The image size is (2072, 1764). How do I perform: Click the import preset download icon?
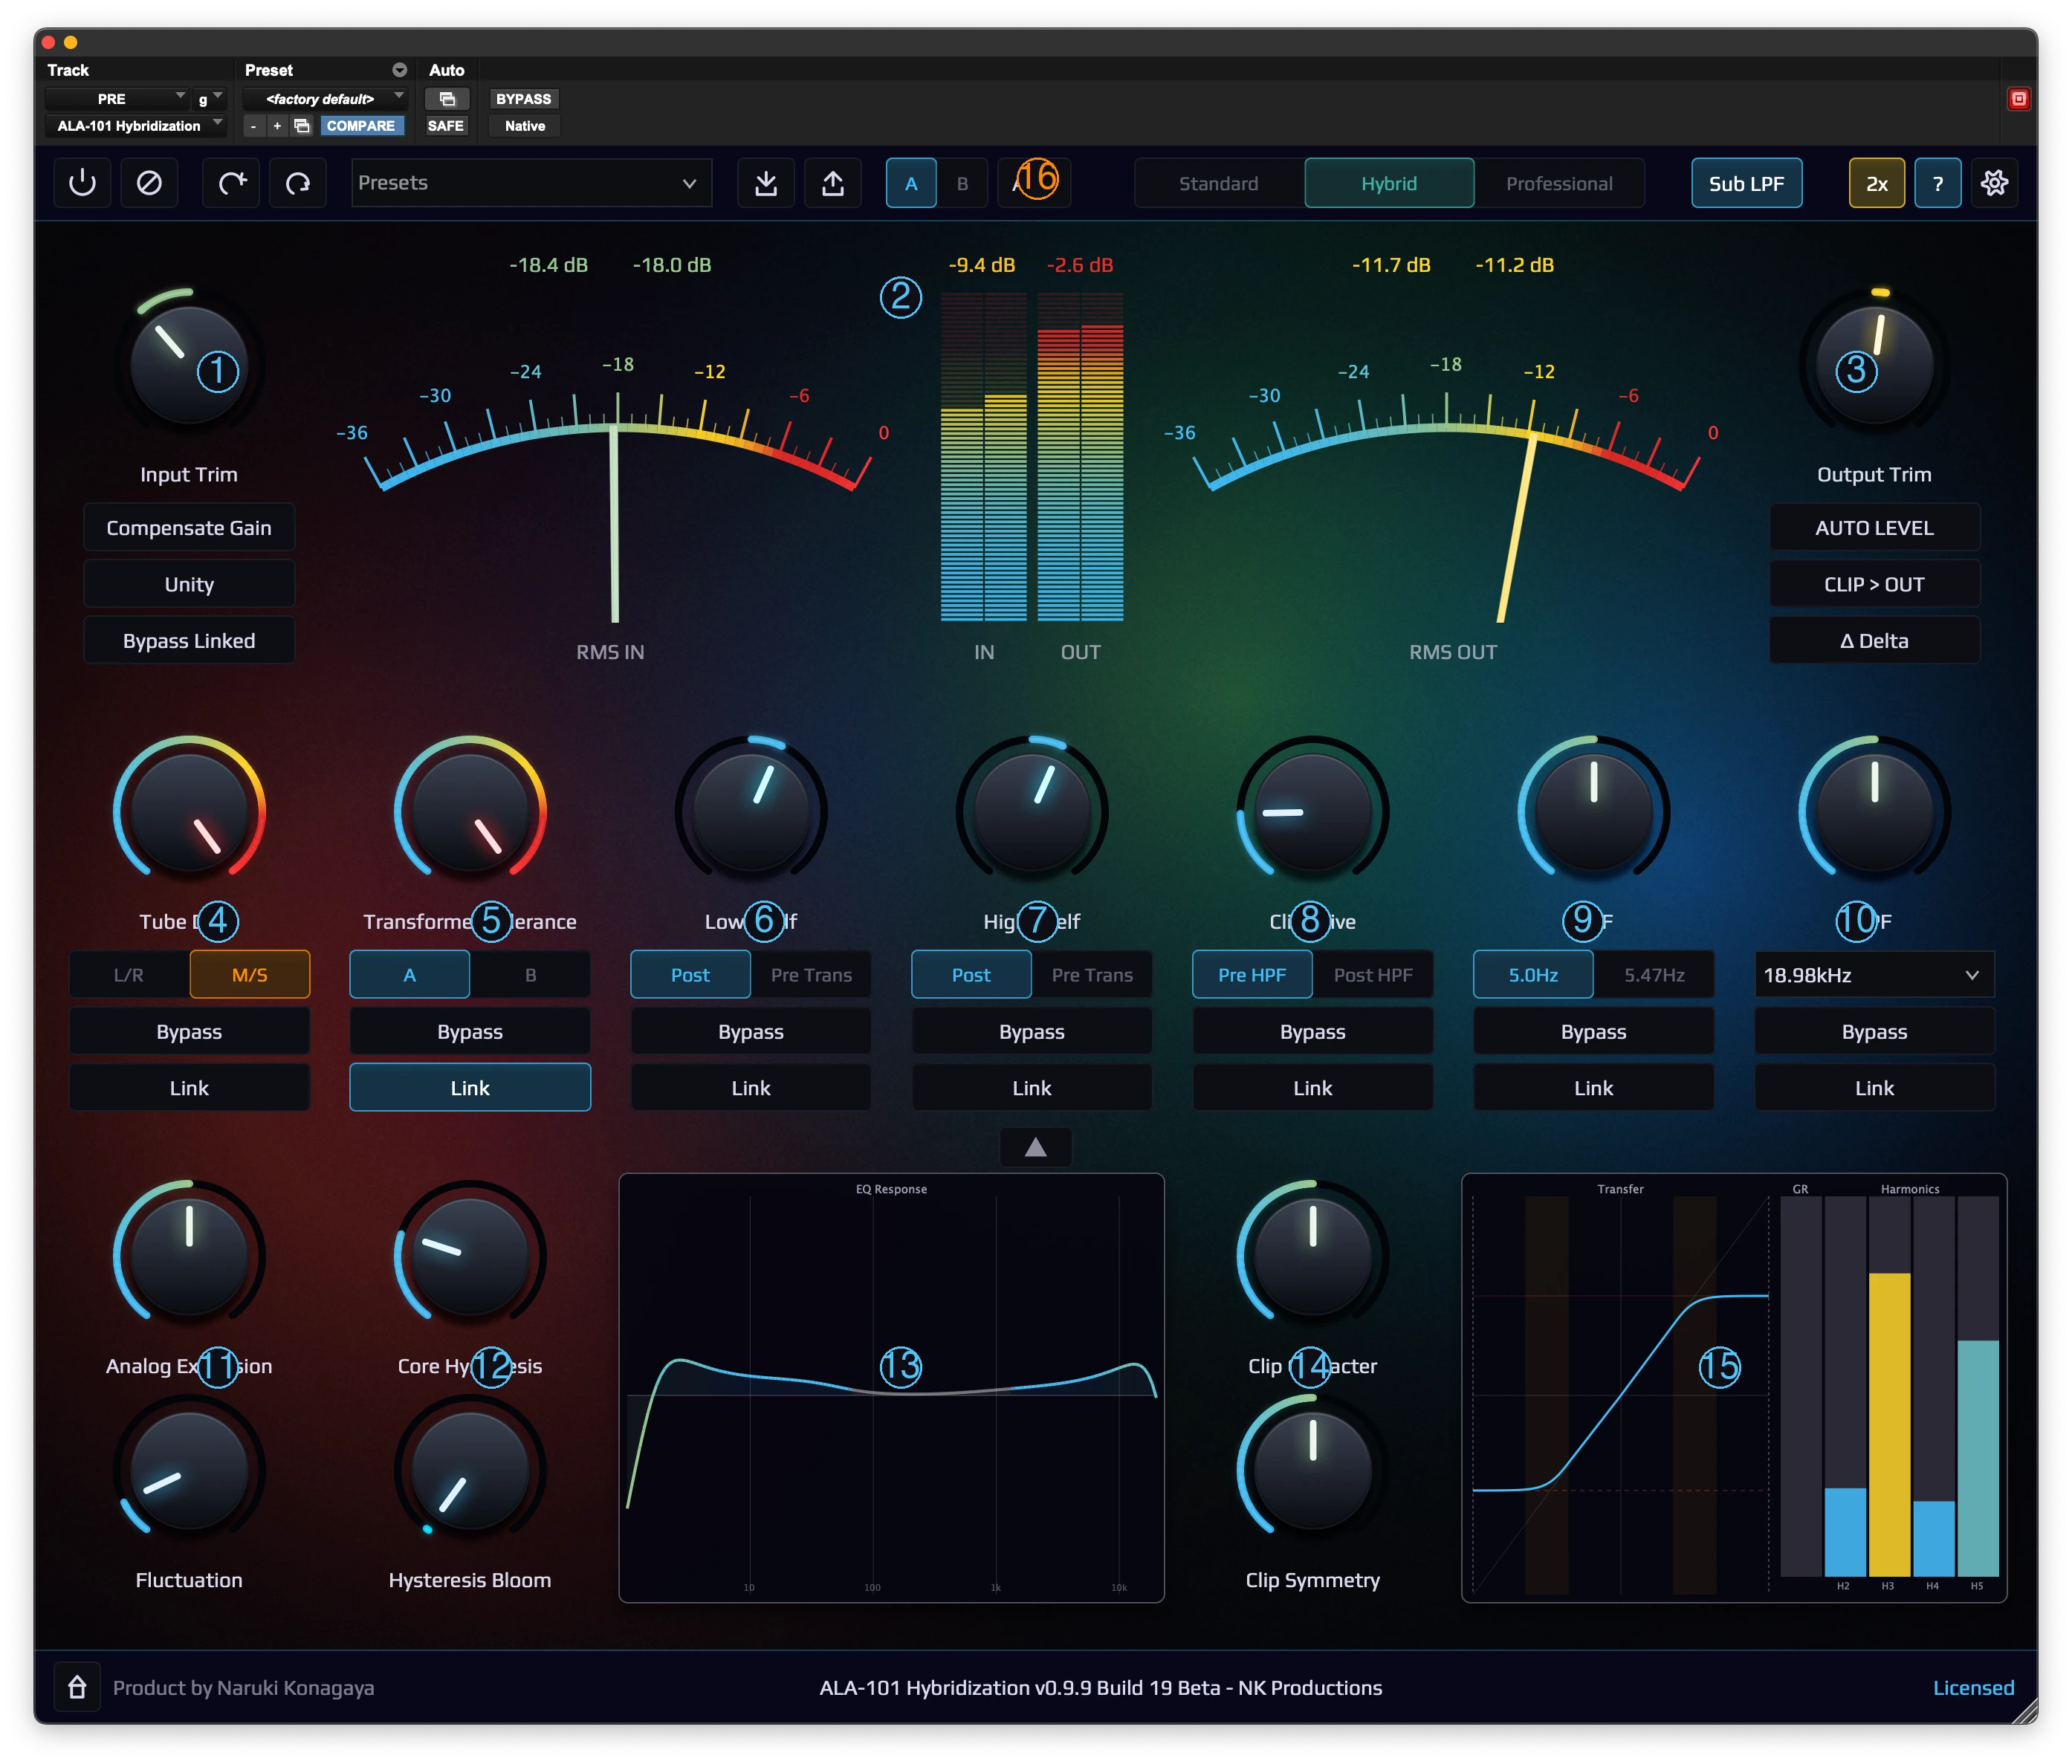pyautogui.click(x=766, y=183)
